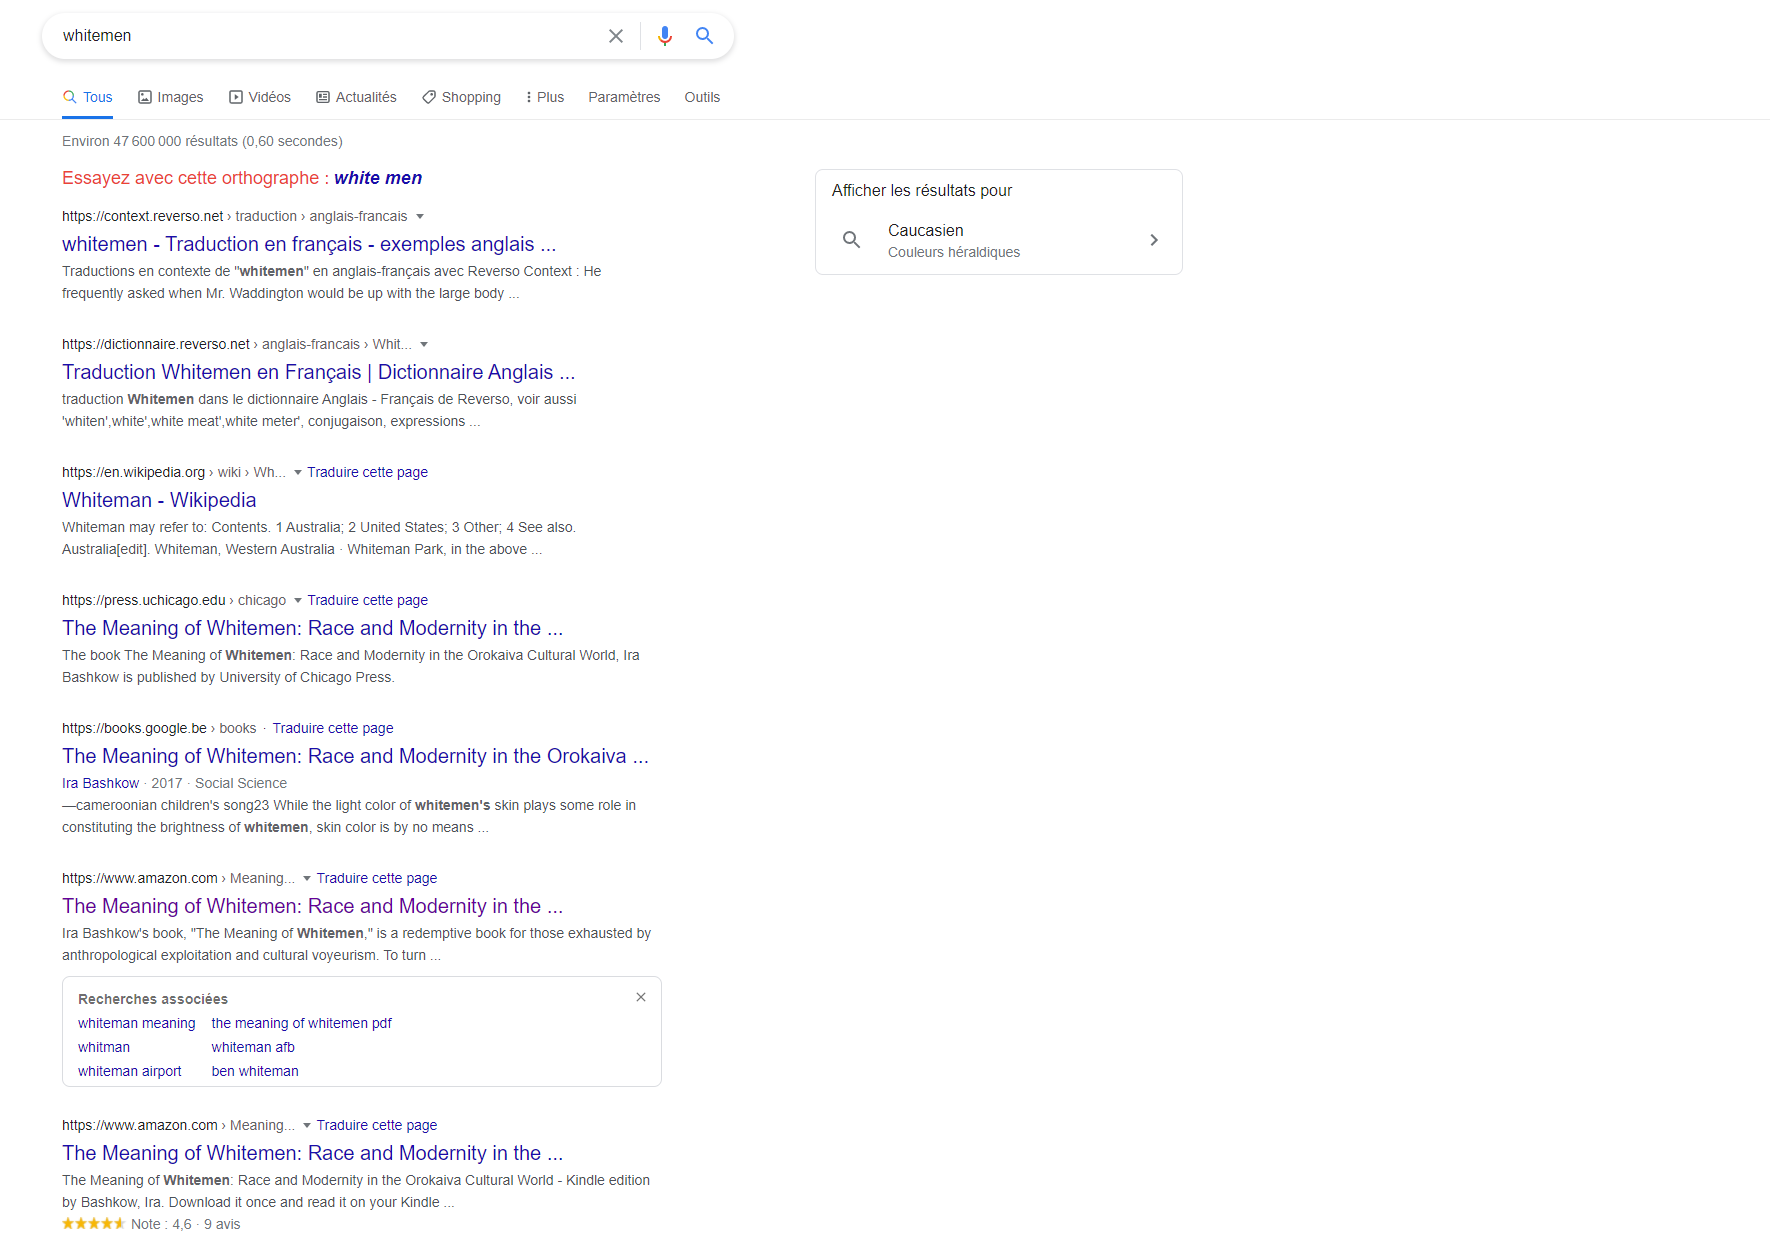Open dropdown arrow beside first amazon.com URL
The height and width of the screenshot is (1255, 1770).
pyautogui.click(x=307, y=878)
